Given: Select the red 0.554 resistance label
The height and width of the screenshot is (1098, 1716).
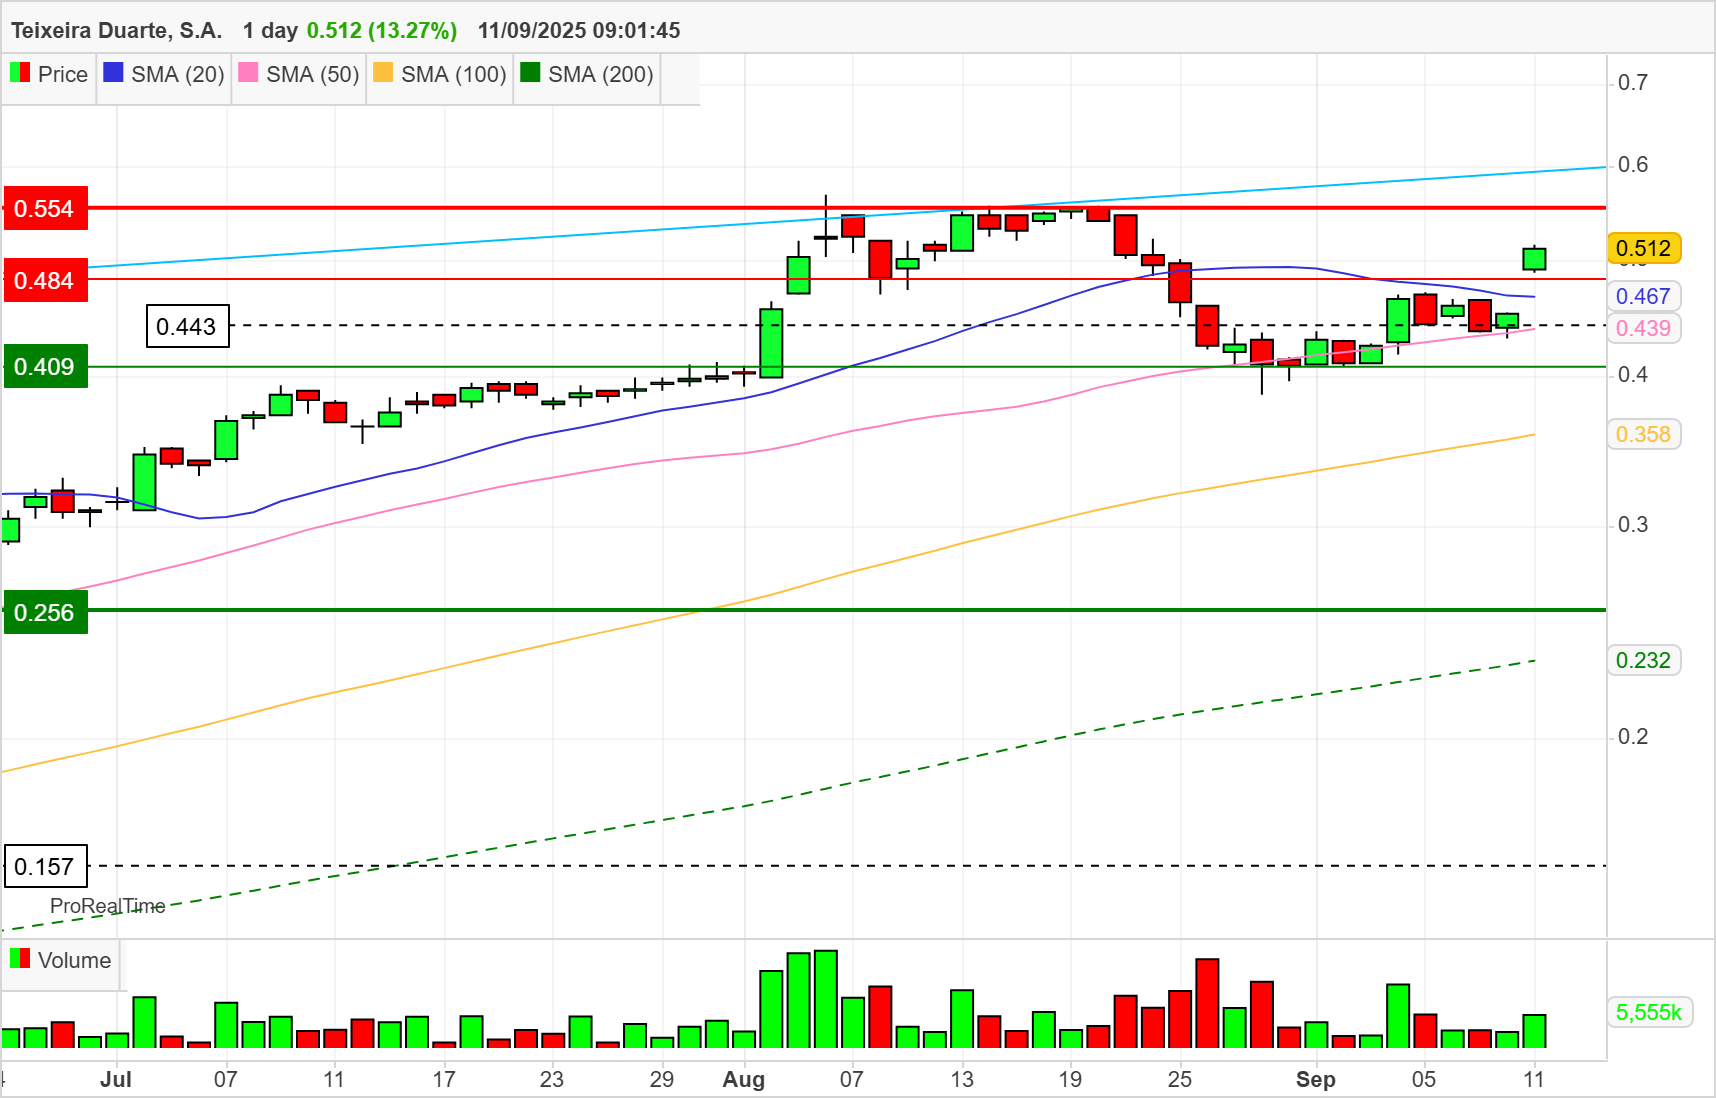Looking at the screenshot, I should click(x=45, y=209).
